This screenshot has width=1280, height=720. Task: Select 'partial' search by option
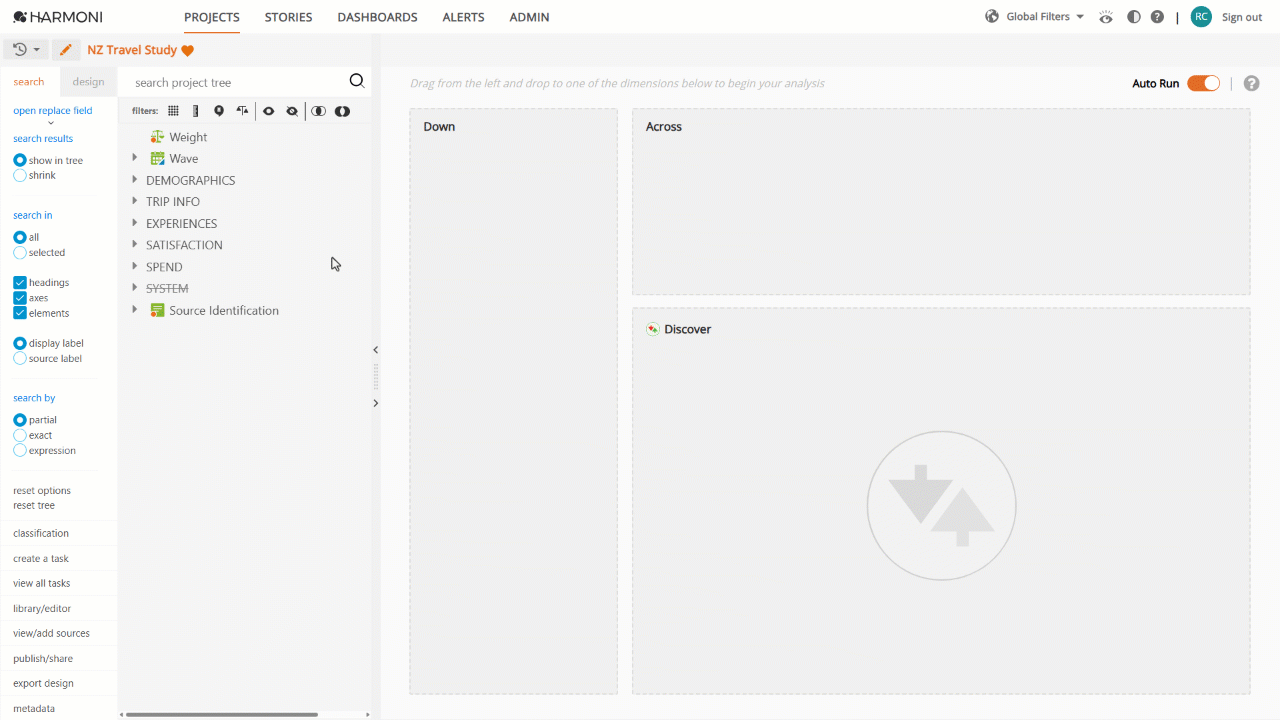coord(20,420)
